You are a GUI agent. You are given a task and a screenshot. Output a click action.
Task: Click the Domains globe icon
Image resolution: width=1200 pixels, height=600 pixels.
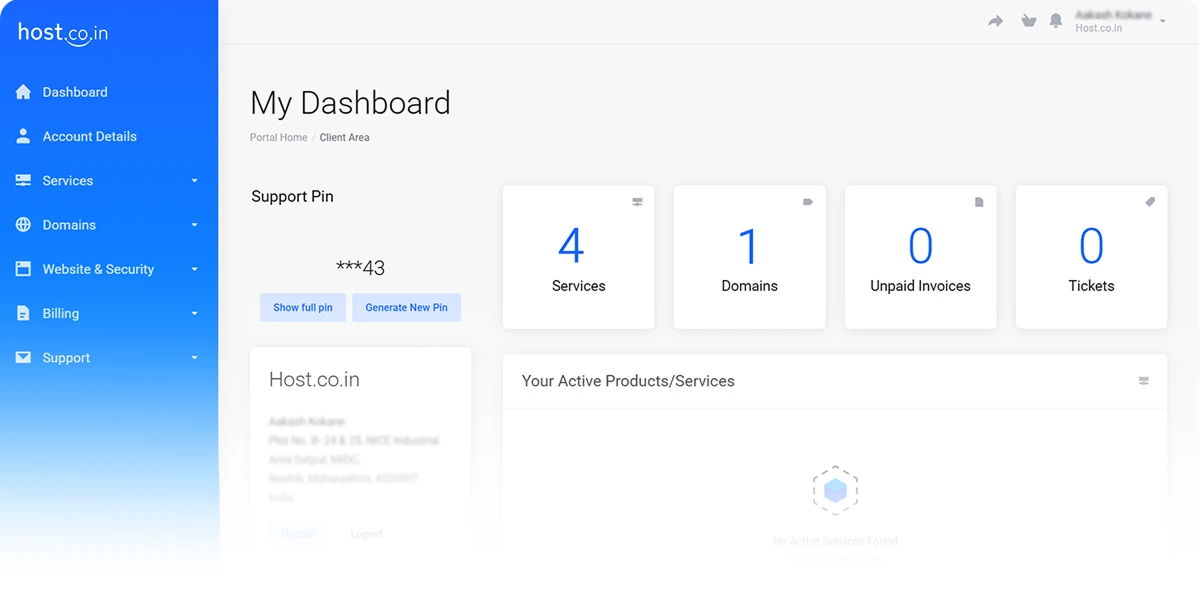pyautogui.click(x=23, y=225)
